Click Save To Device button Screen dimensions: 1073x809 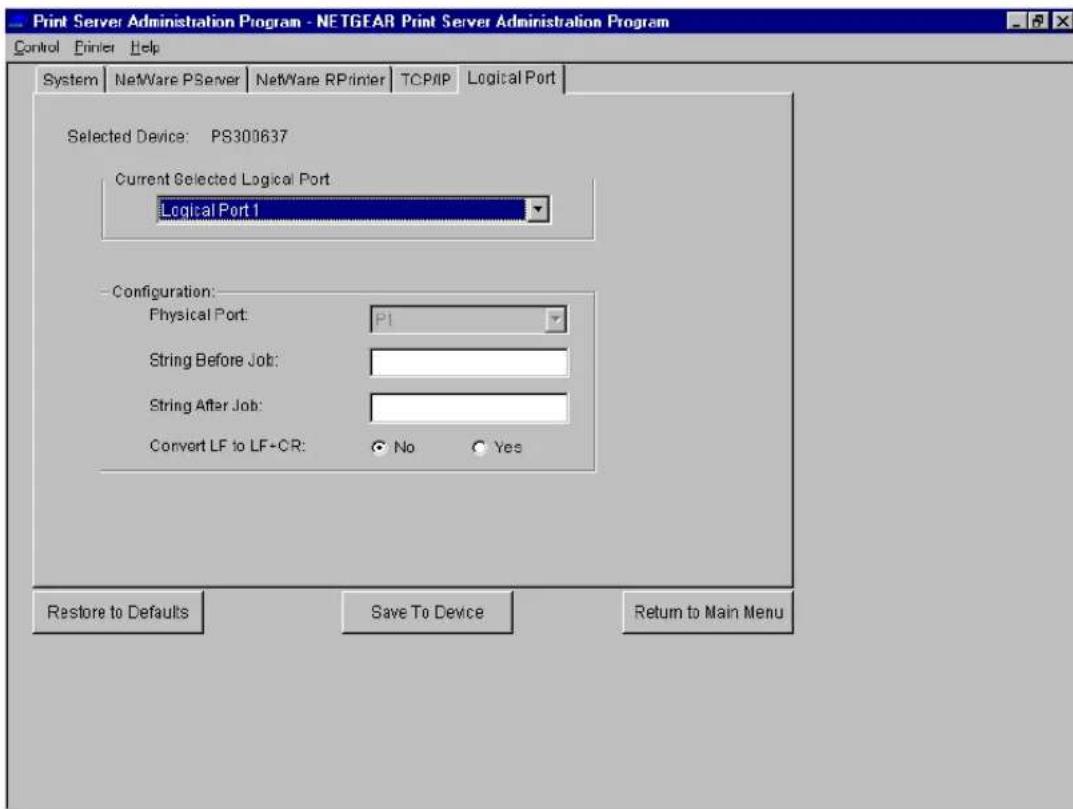pyautogui.click(x=427, y=612)
